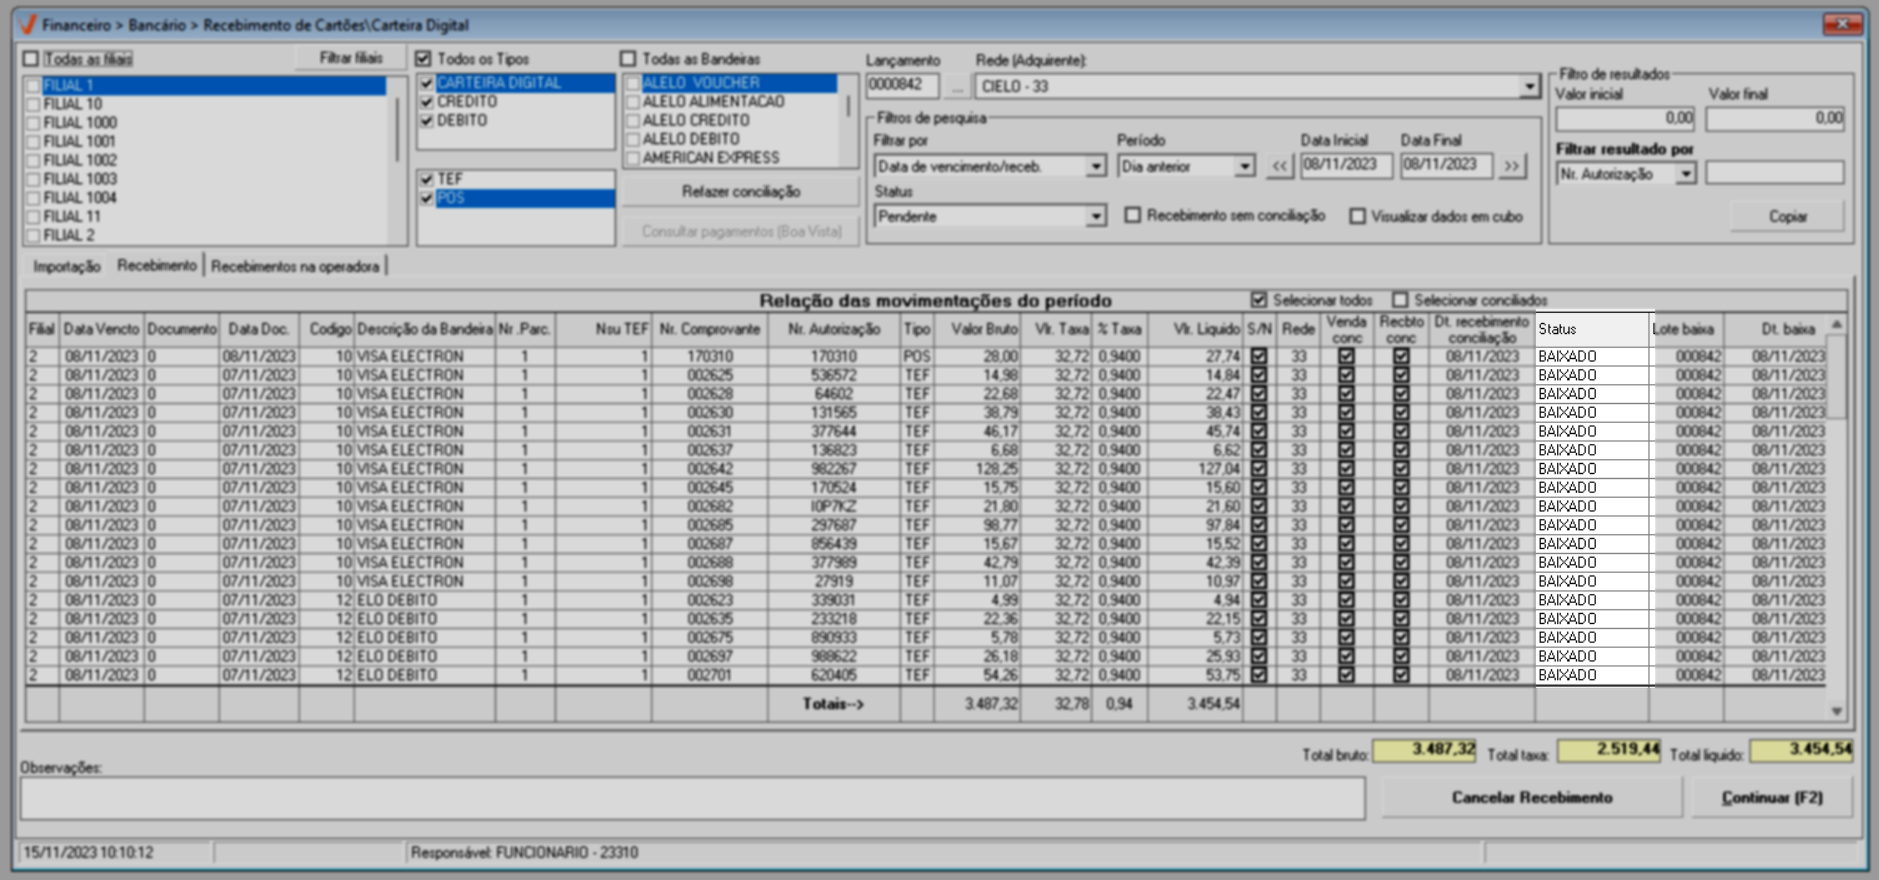Expand the Status dropdown showing Pendente
This screenshot has height=880, width=1879.
pyautogui.click(x=1096, y=217)
